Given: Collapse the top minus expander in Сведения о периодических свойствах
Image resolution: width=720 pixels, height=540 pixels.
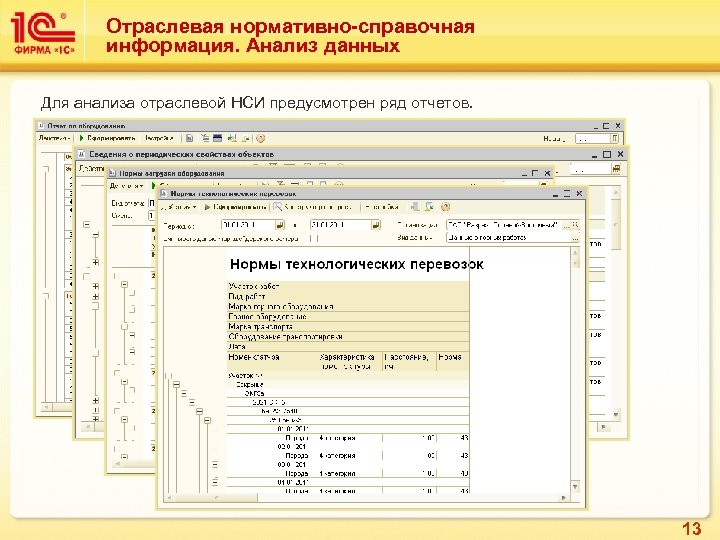Looking at the screenshot, I should click(x=86, y=225).
